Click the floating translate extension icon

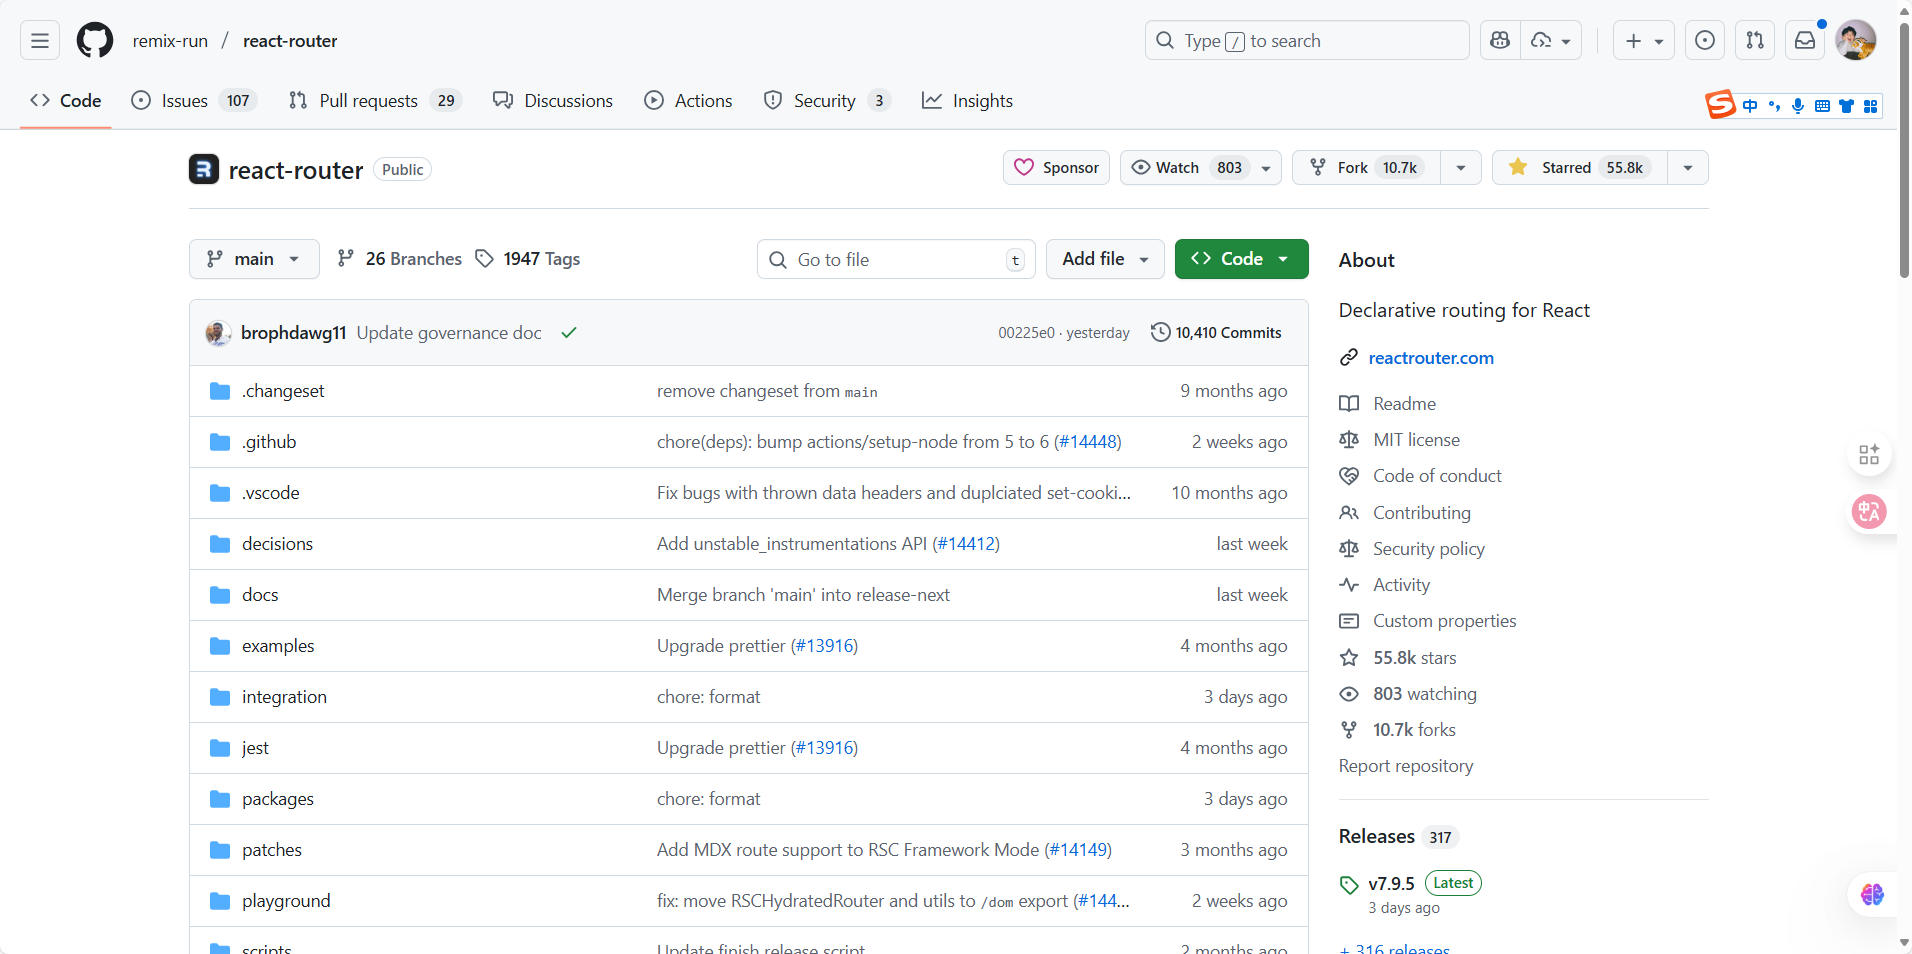(x=1869, y=512)
